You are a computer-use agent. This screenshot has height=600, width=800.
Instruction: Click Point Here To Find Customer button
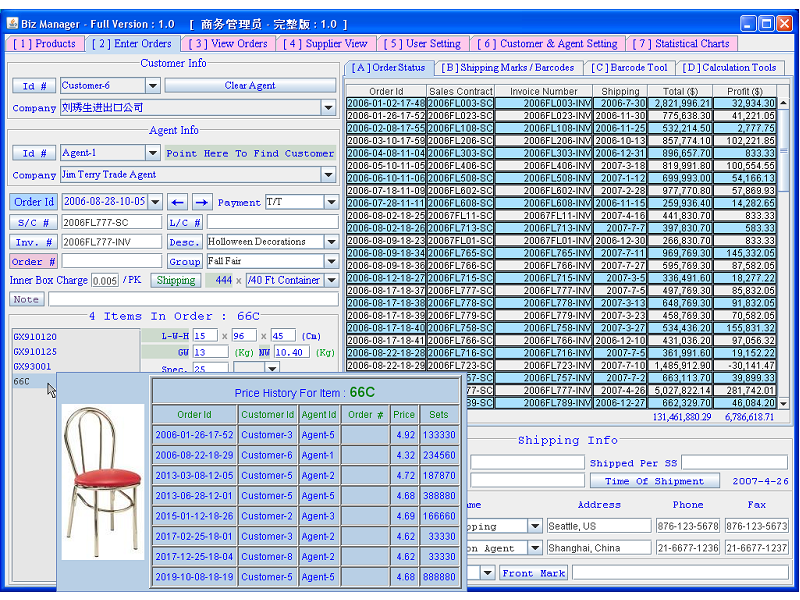point(250,153)
